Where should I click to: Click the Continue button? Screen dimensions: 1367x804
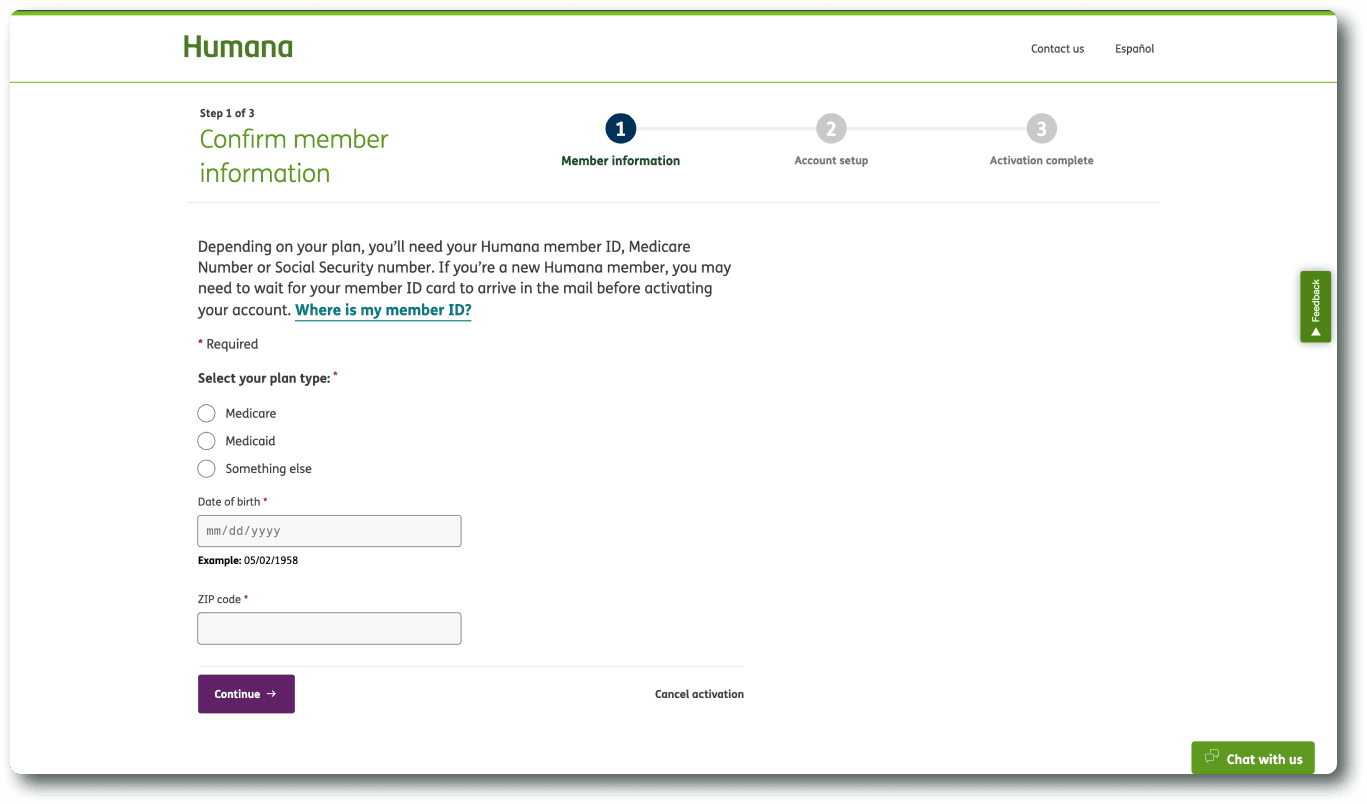coord(246,694)
